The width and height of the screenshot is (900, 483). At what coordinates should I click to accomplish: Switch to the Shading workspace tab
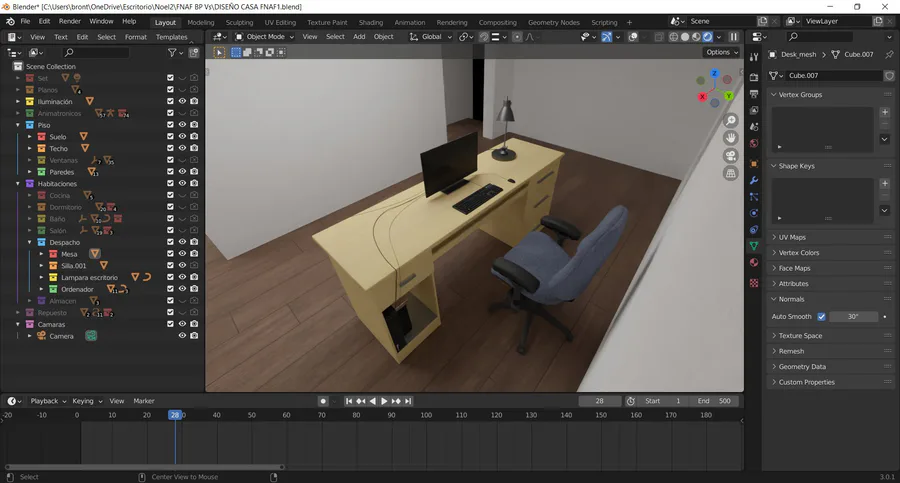pos(371,22)
